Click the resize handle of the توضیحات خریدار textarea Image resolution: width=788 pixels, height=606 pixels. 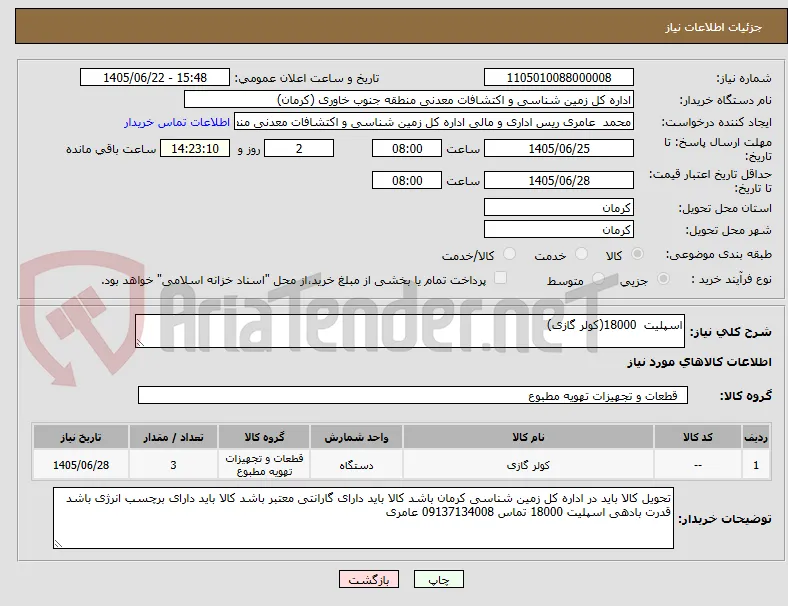pyautogui.click(x=58, y=544)
